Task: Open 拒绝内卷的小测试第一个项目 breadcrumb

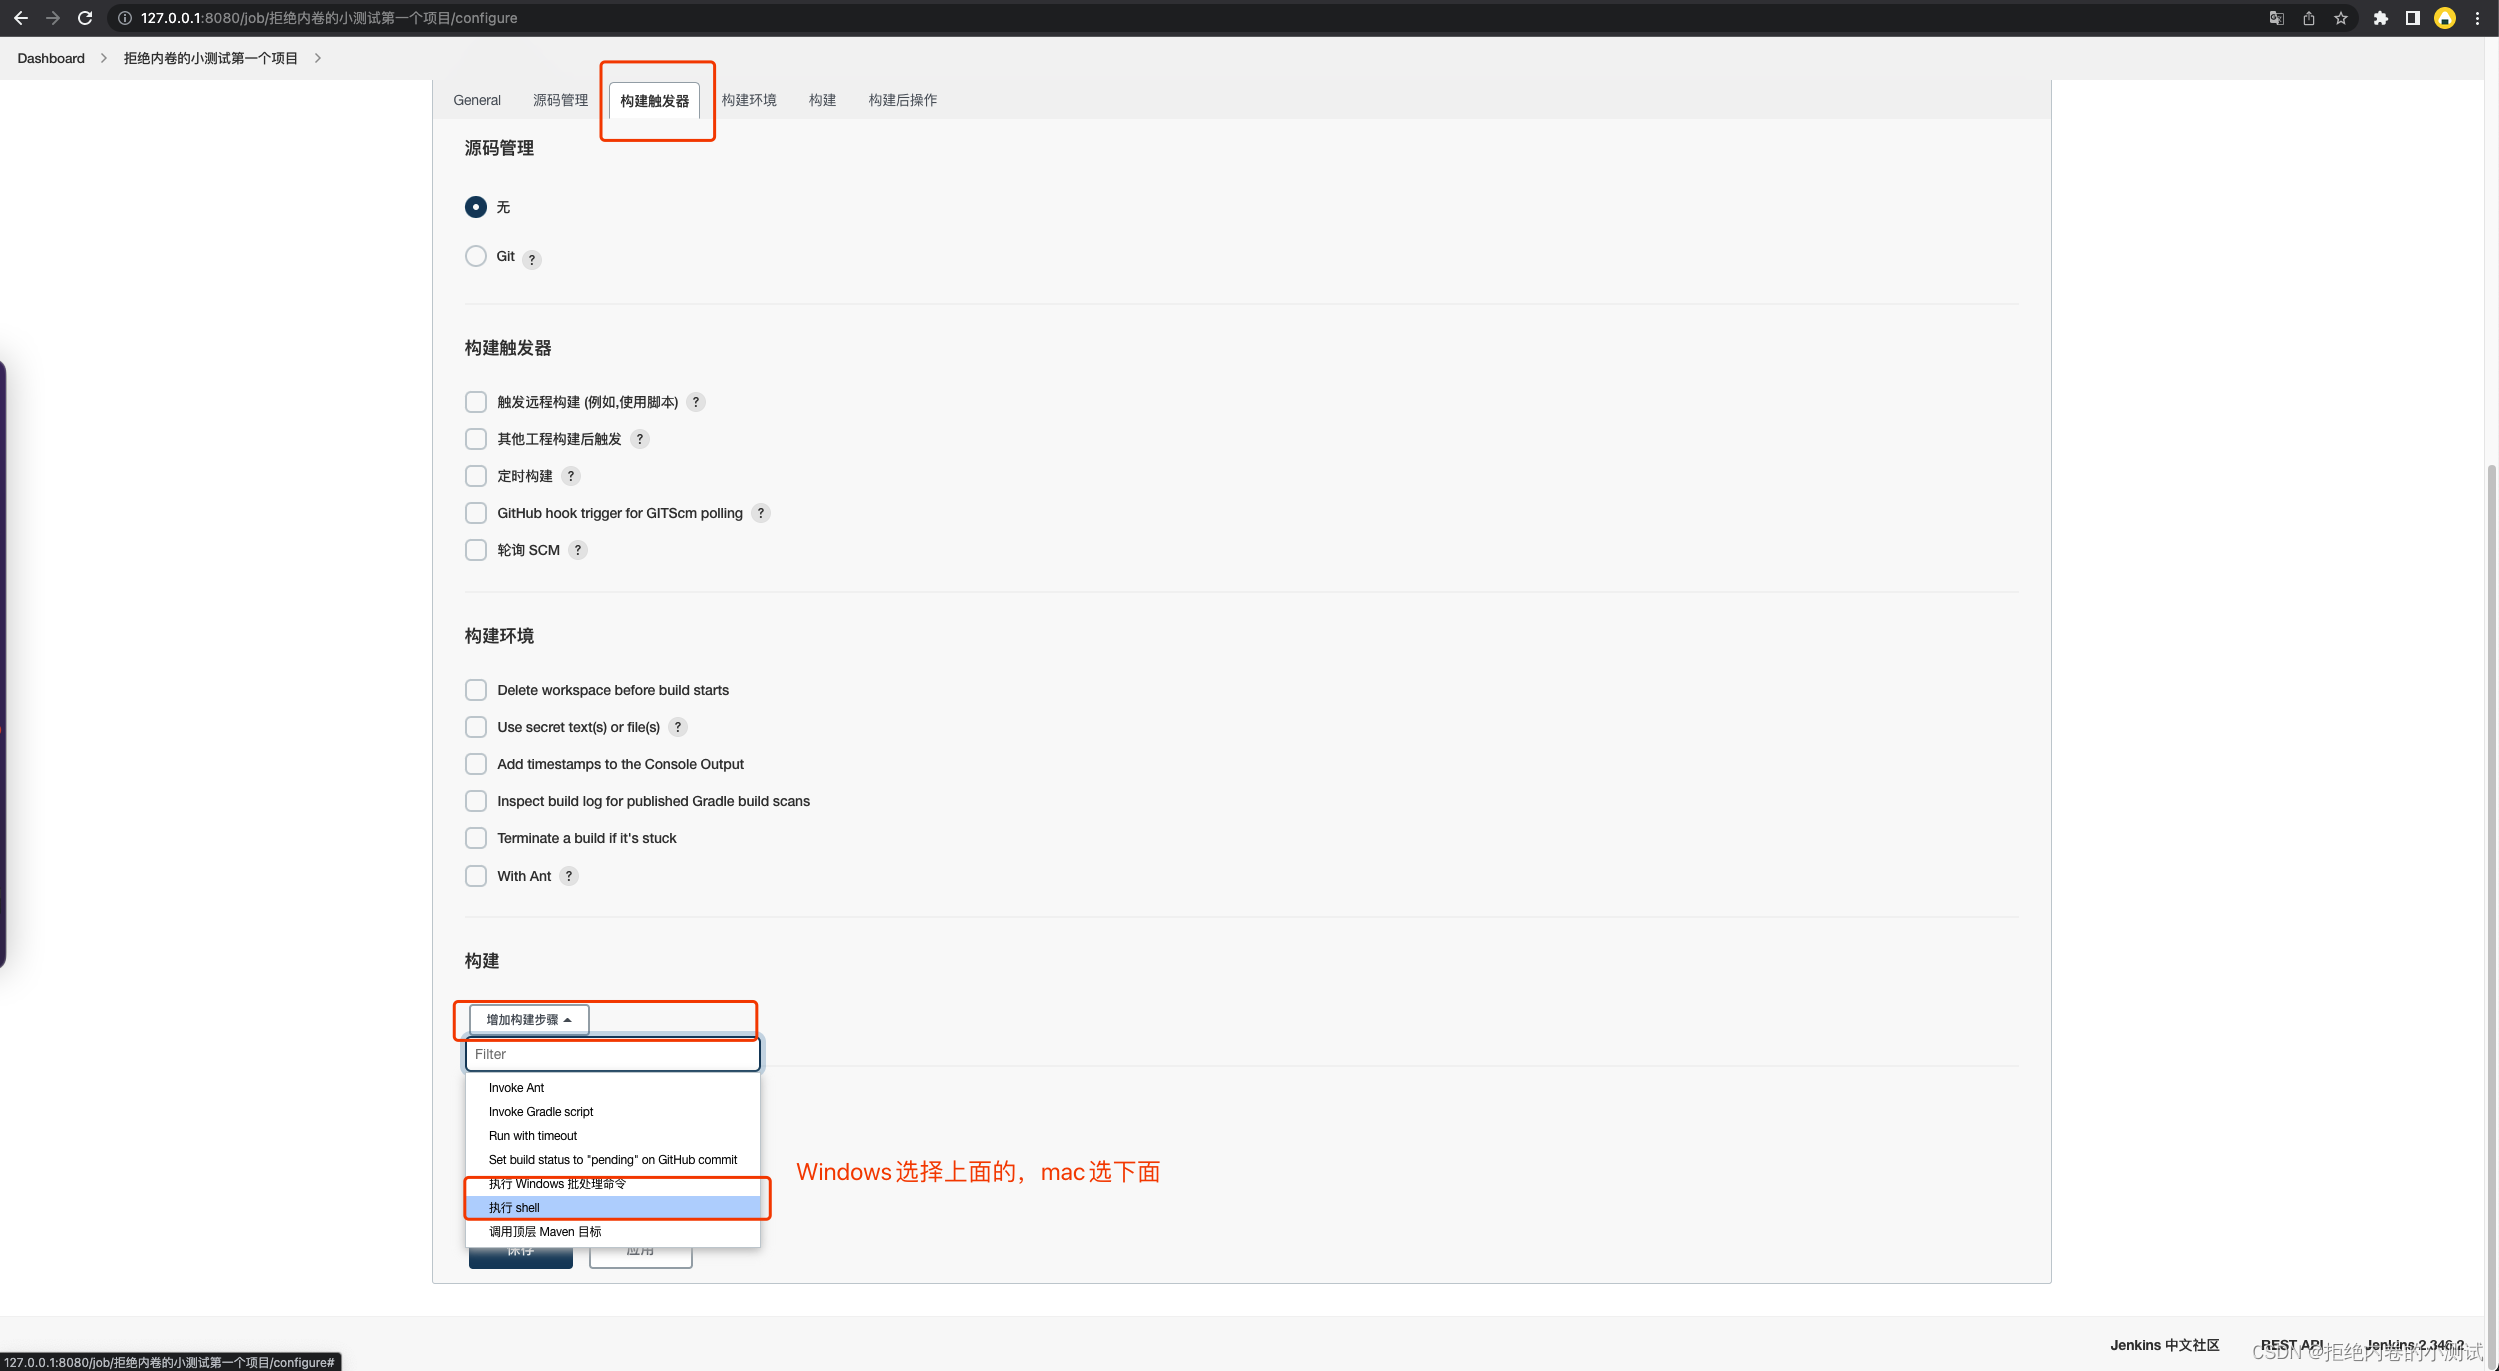Action: 211,58
